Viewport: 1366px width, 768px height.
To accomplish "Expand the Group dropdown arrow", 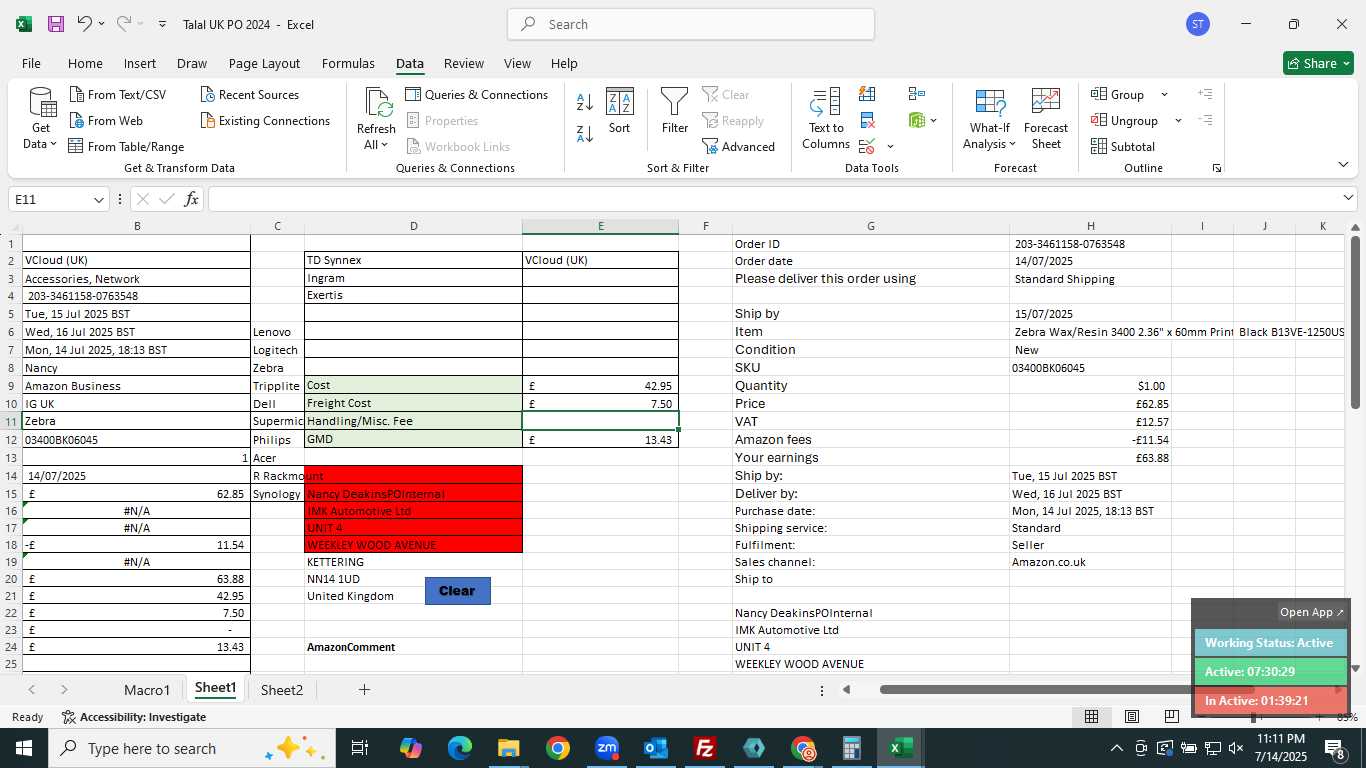I will pos(1164,95).
